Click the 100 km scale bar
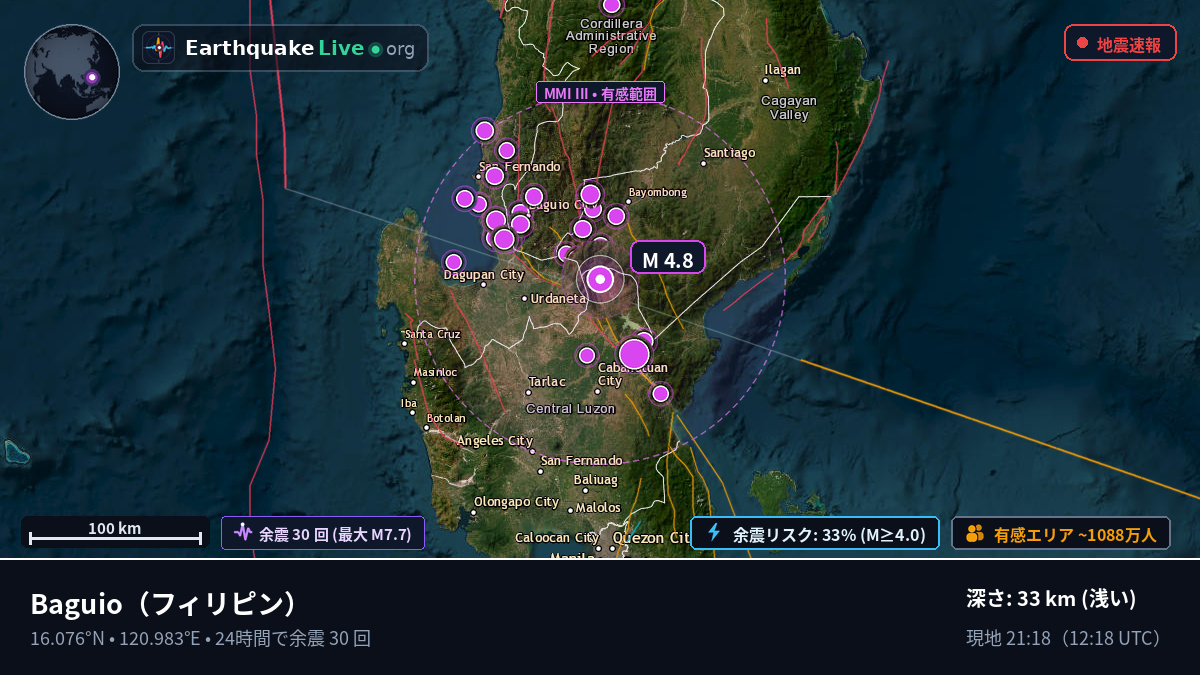 (115, 533)
